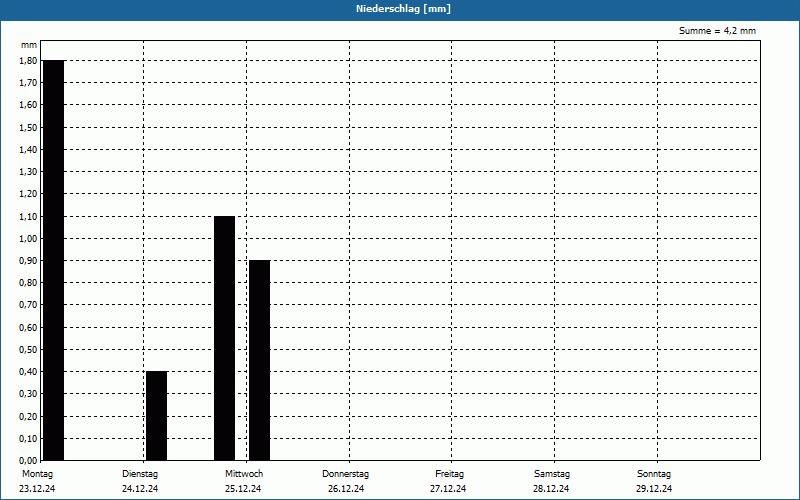Click the date 26.12.24
Screen dimensions: 800x500
(346, 489)
